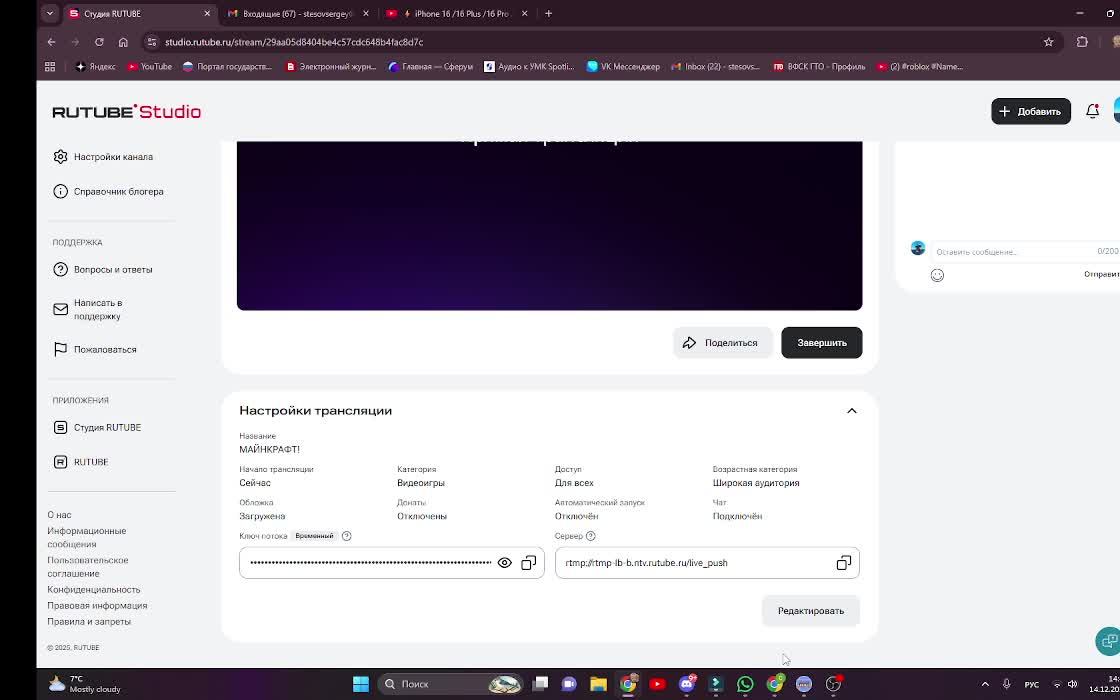
Task: Open the floating support chat widget
Action: click(1108, 640)
